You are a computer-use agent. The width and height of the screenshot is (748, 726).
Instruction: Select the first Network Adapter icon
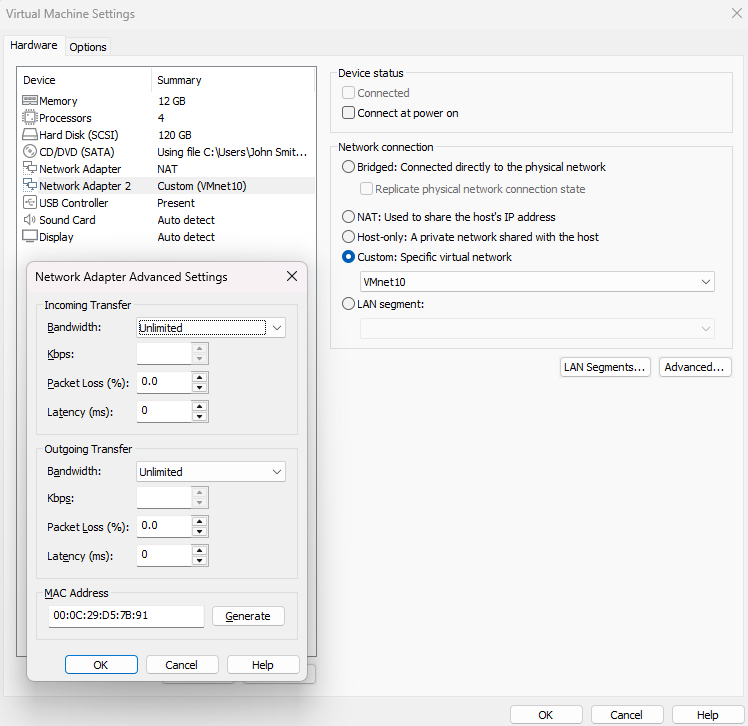tap(30, 168)
